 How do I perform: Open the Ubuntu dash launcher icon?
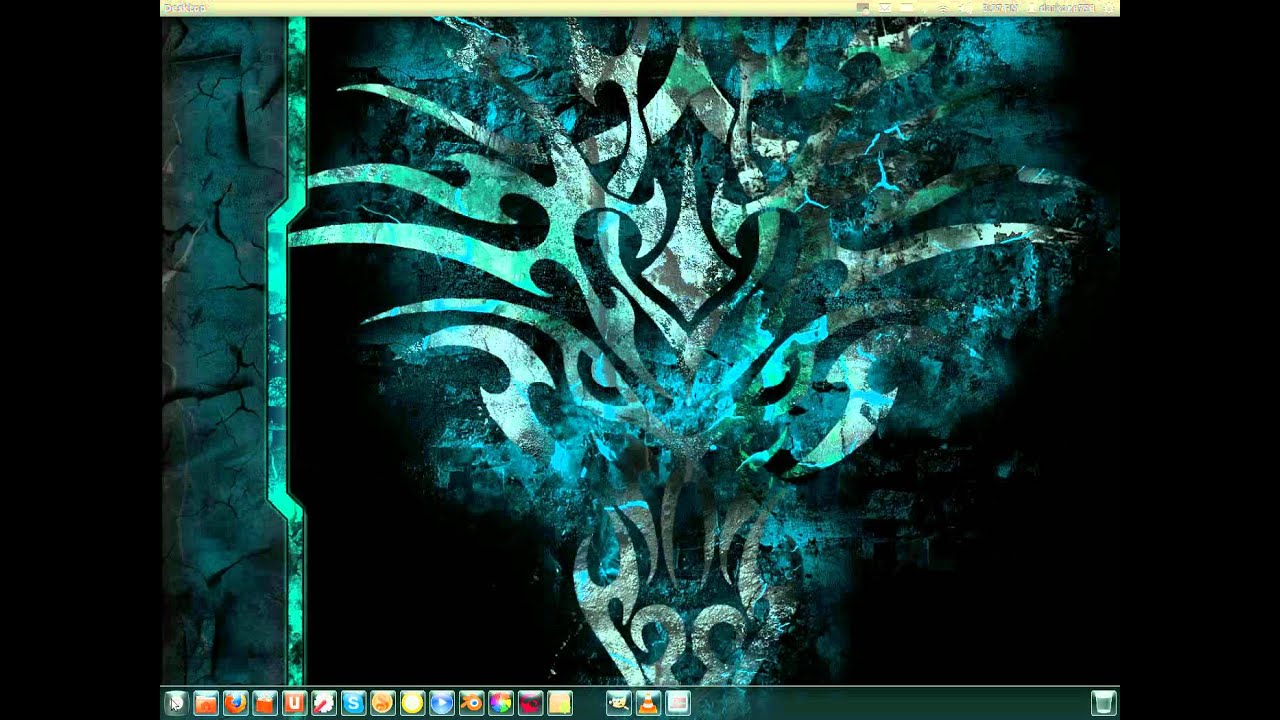[175, 703]
